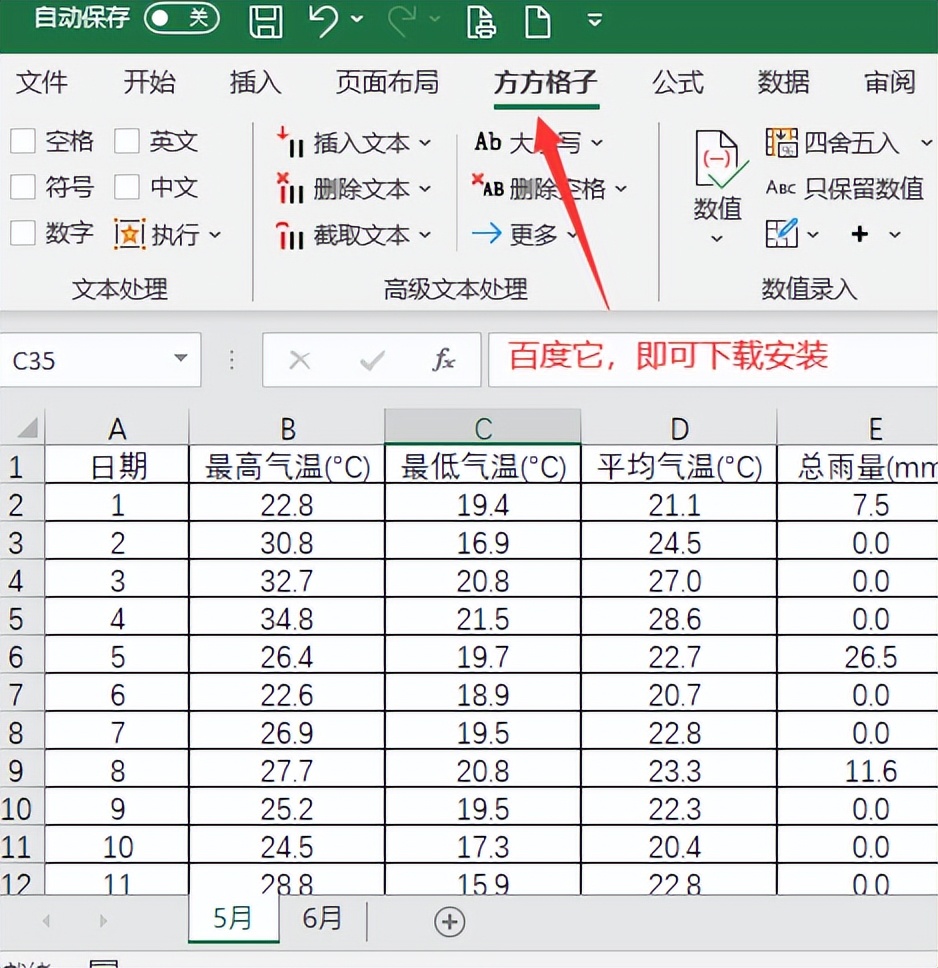938x968 pixels.
Task: Click the new sheet plus button
Action: (x=449, y=921)
